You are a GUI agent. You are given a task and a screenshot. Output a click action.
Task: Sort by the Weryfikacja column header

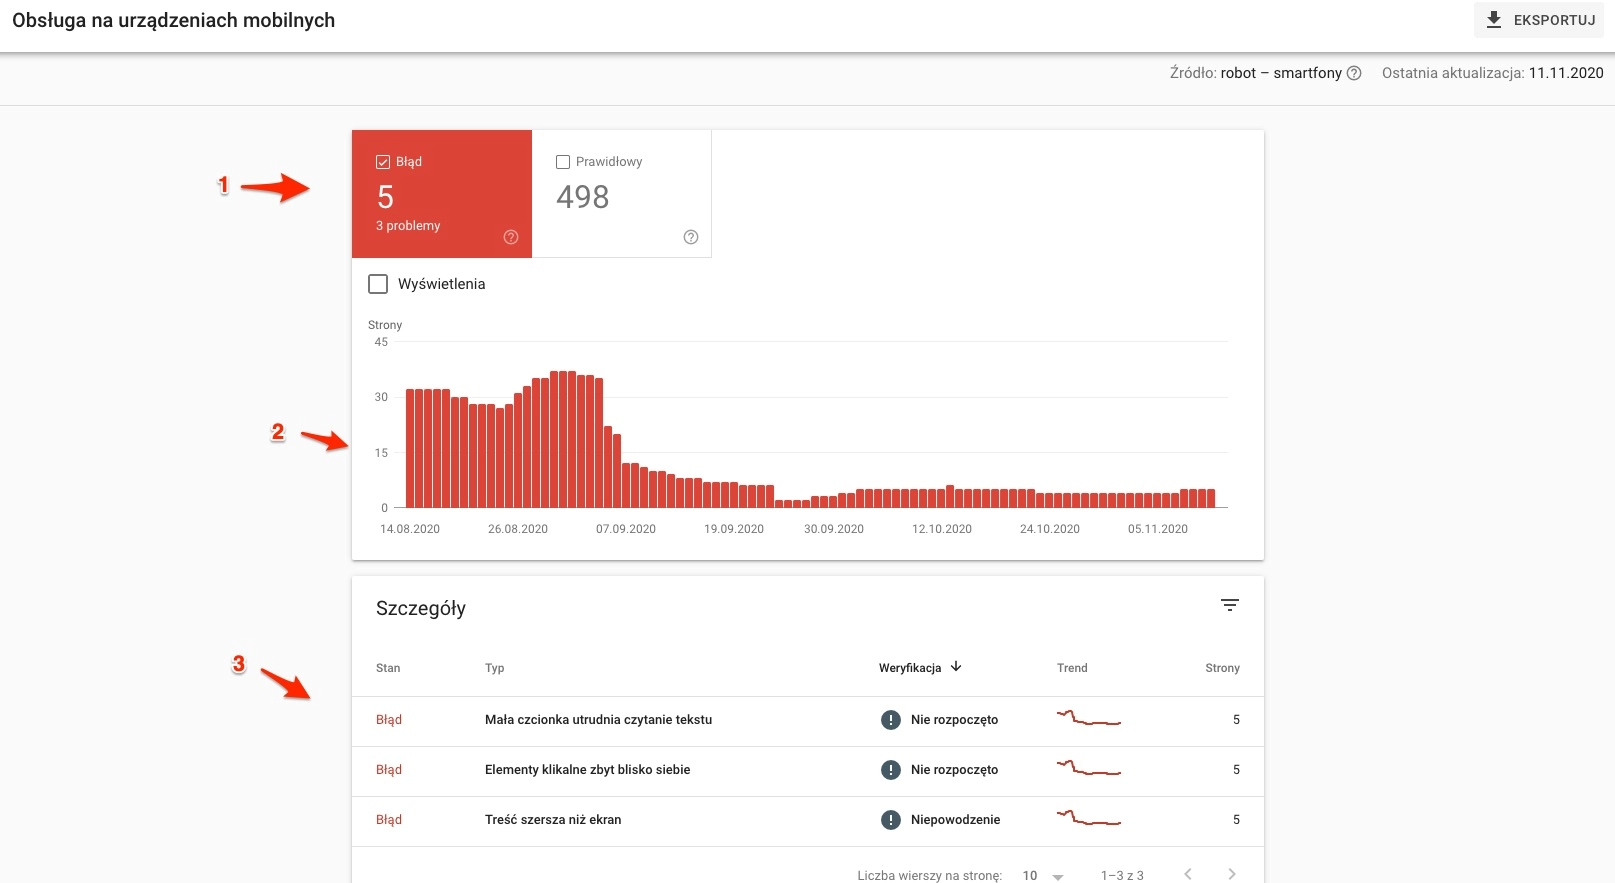pyautogui.click(x=910, y=668)
